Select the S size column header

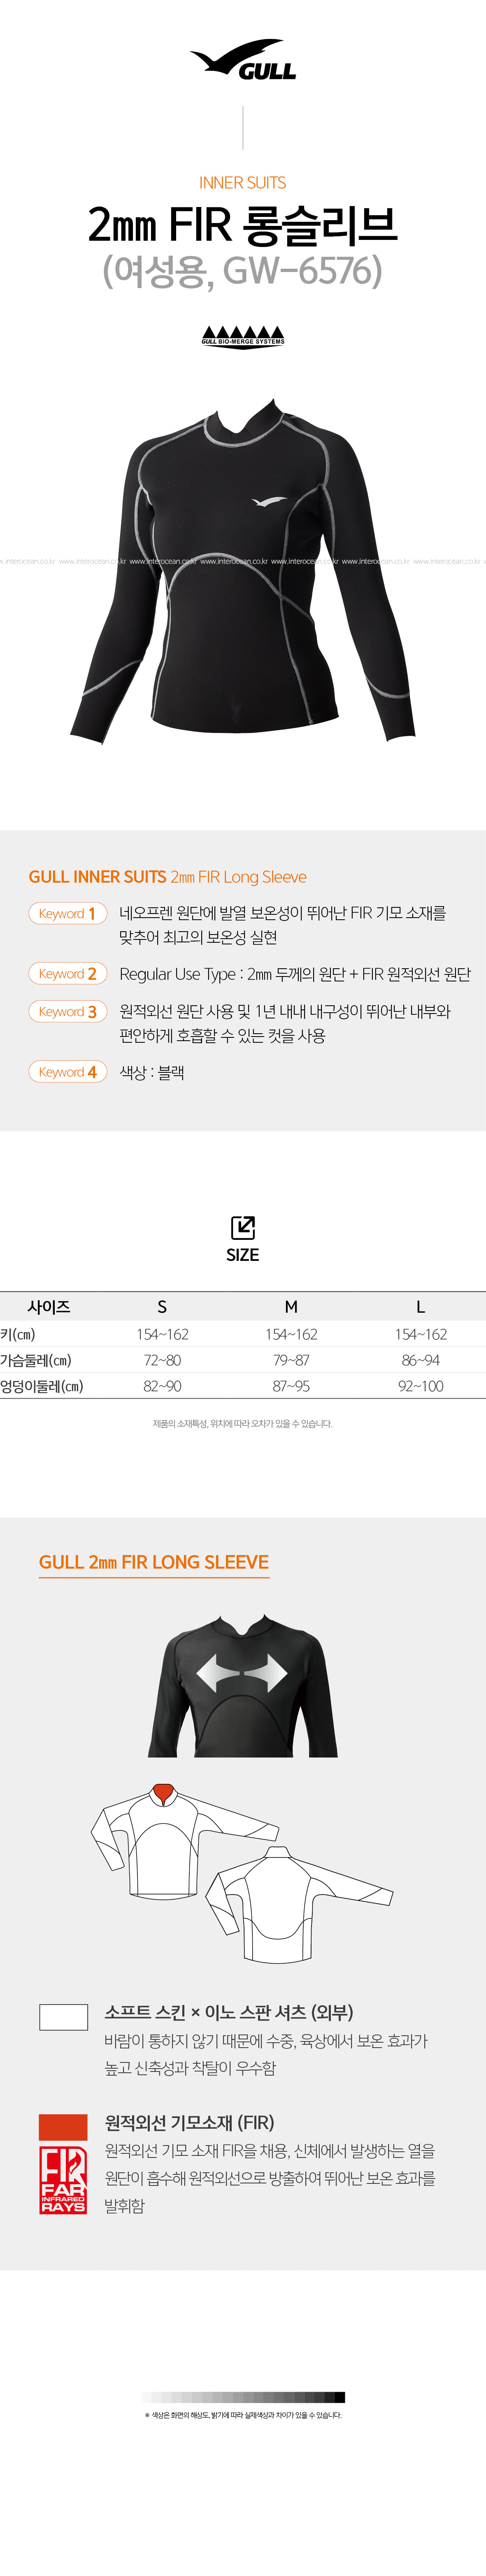tap(162, 1306)
